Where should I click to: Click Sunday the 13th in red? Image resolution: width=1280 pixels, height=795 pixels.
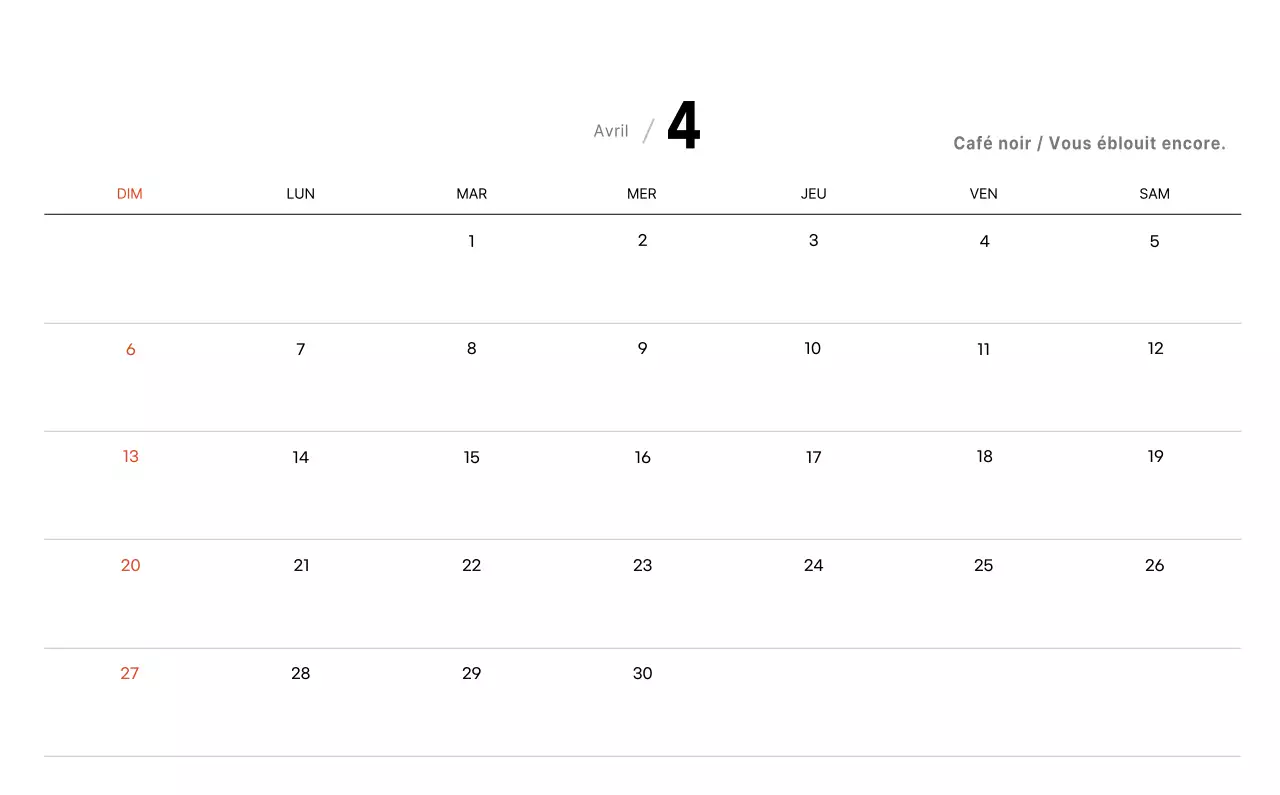130,457
